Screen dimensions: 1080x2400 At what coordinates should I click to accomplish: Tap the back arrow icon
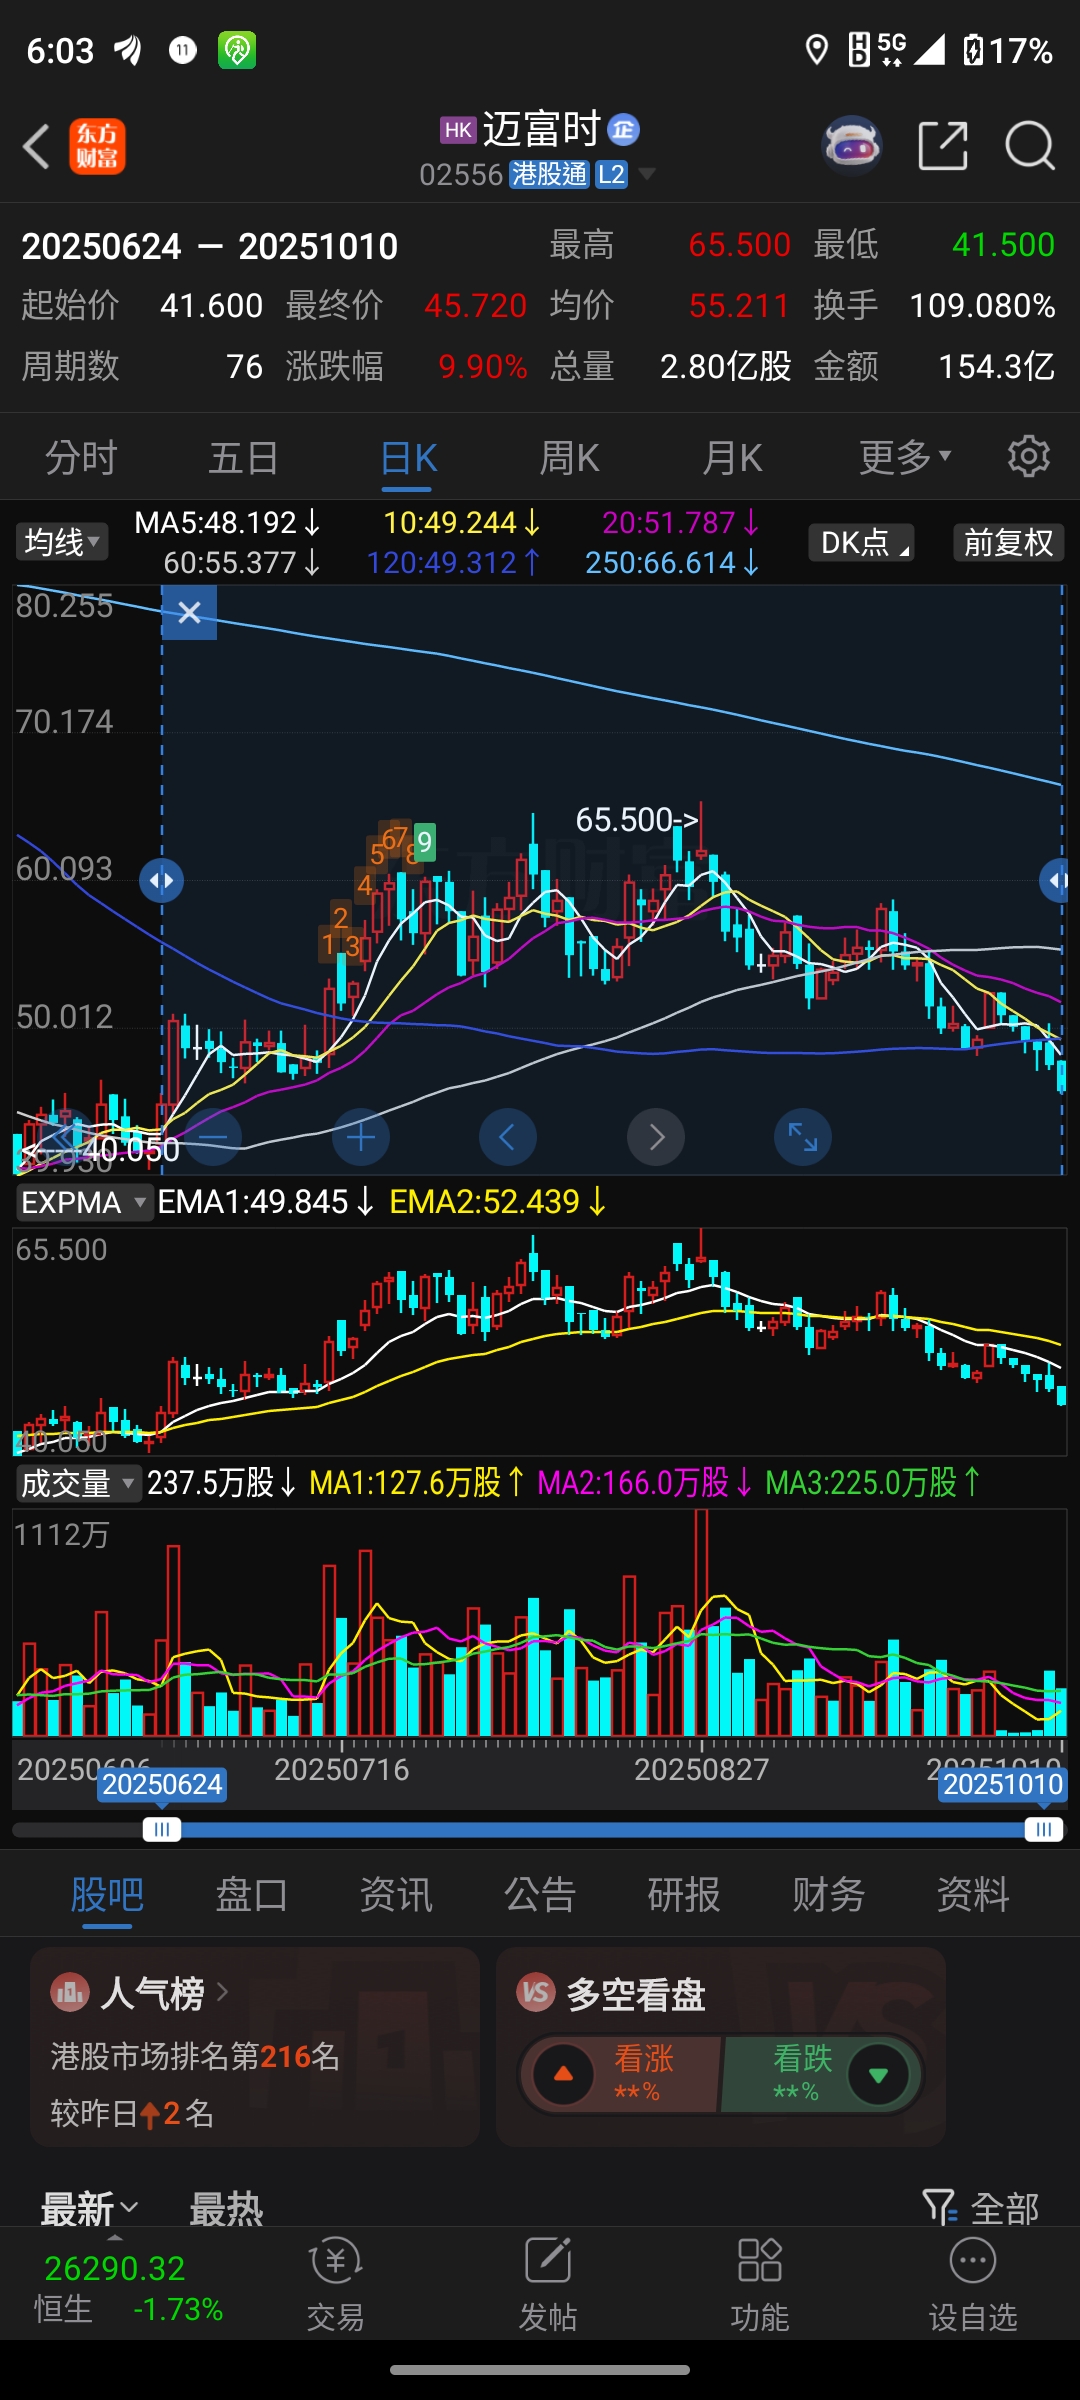tap(37, 147)
